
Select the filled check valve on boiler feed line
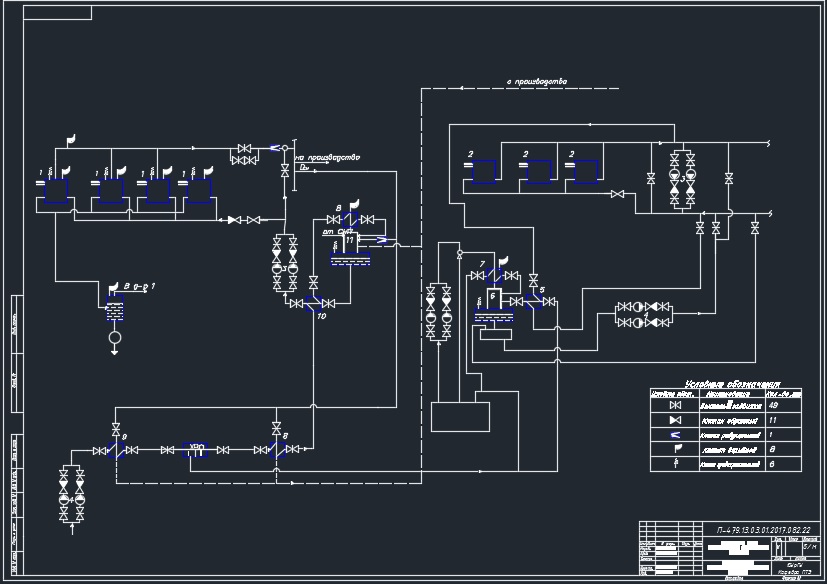tap(233, 219)
